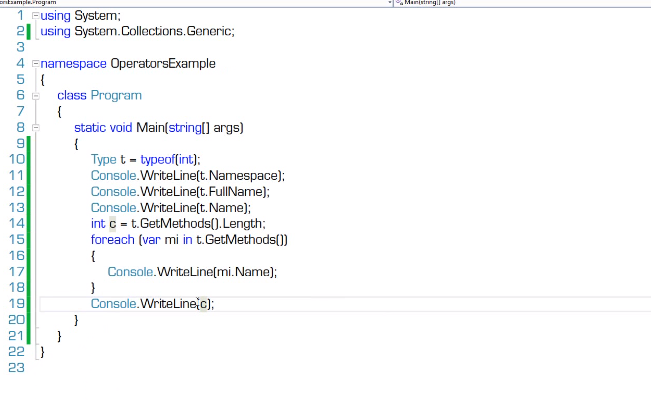The width and height of the screenshot is (651, 400).
Task: Click 't.Name' on line 13
Action: [x=223, y=208]
